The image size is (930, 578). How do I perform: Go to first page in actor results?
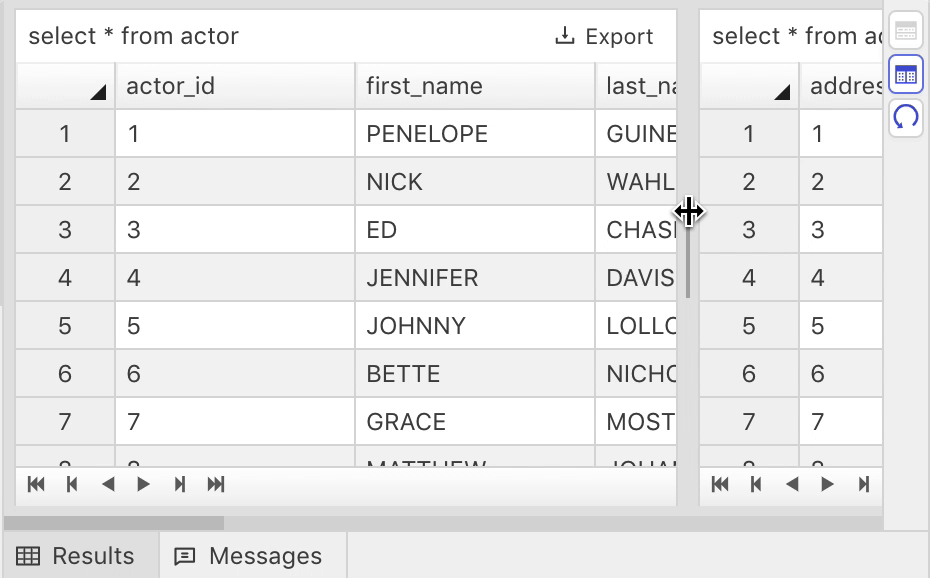coord(36,484)
